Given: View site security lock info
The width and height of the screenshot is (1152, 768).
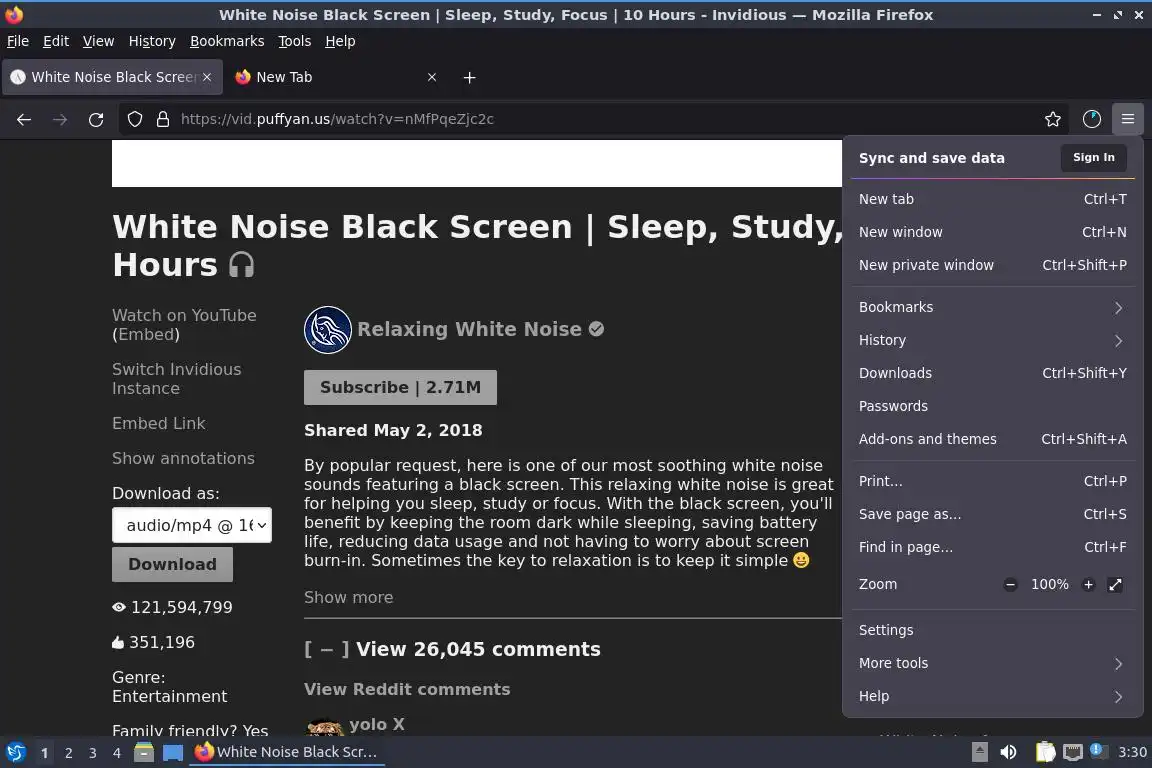Looking at the screenshot, I should 163,119.
